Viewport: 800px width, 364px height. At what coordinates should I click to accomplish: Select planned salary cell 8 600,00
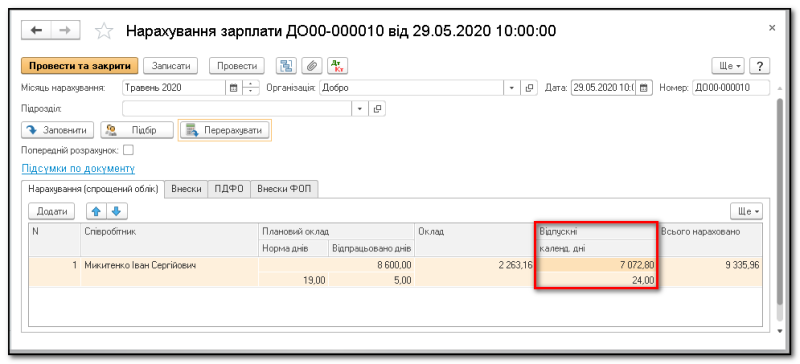click(x=337, y=265)
